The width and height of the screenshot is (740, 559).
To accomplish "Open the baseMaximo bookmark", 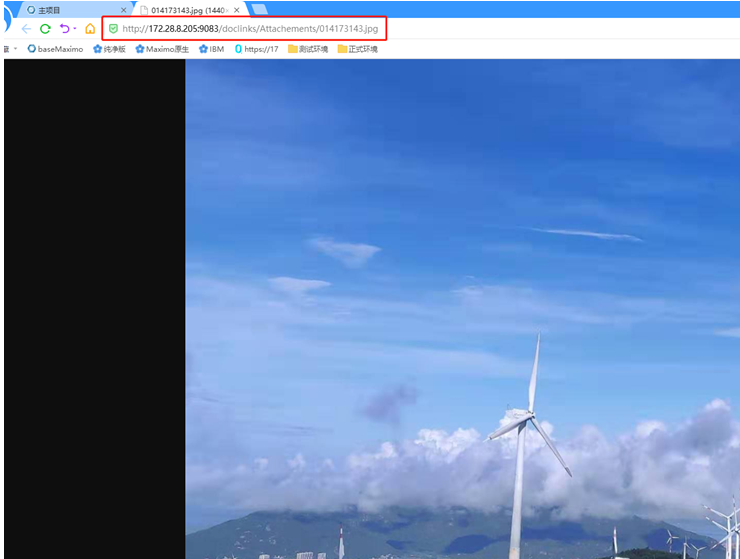I will 55,49.
